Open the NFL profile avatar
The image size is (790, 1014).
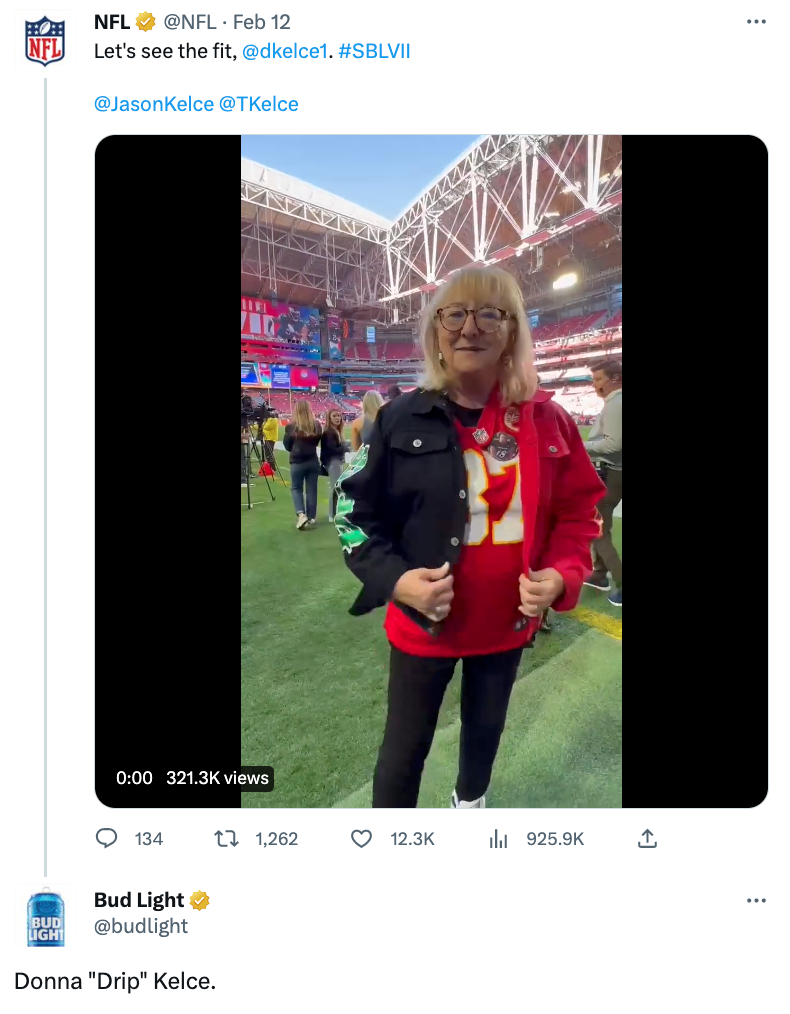pos(45,38)
